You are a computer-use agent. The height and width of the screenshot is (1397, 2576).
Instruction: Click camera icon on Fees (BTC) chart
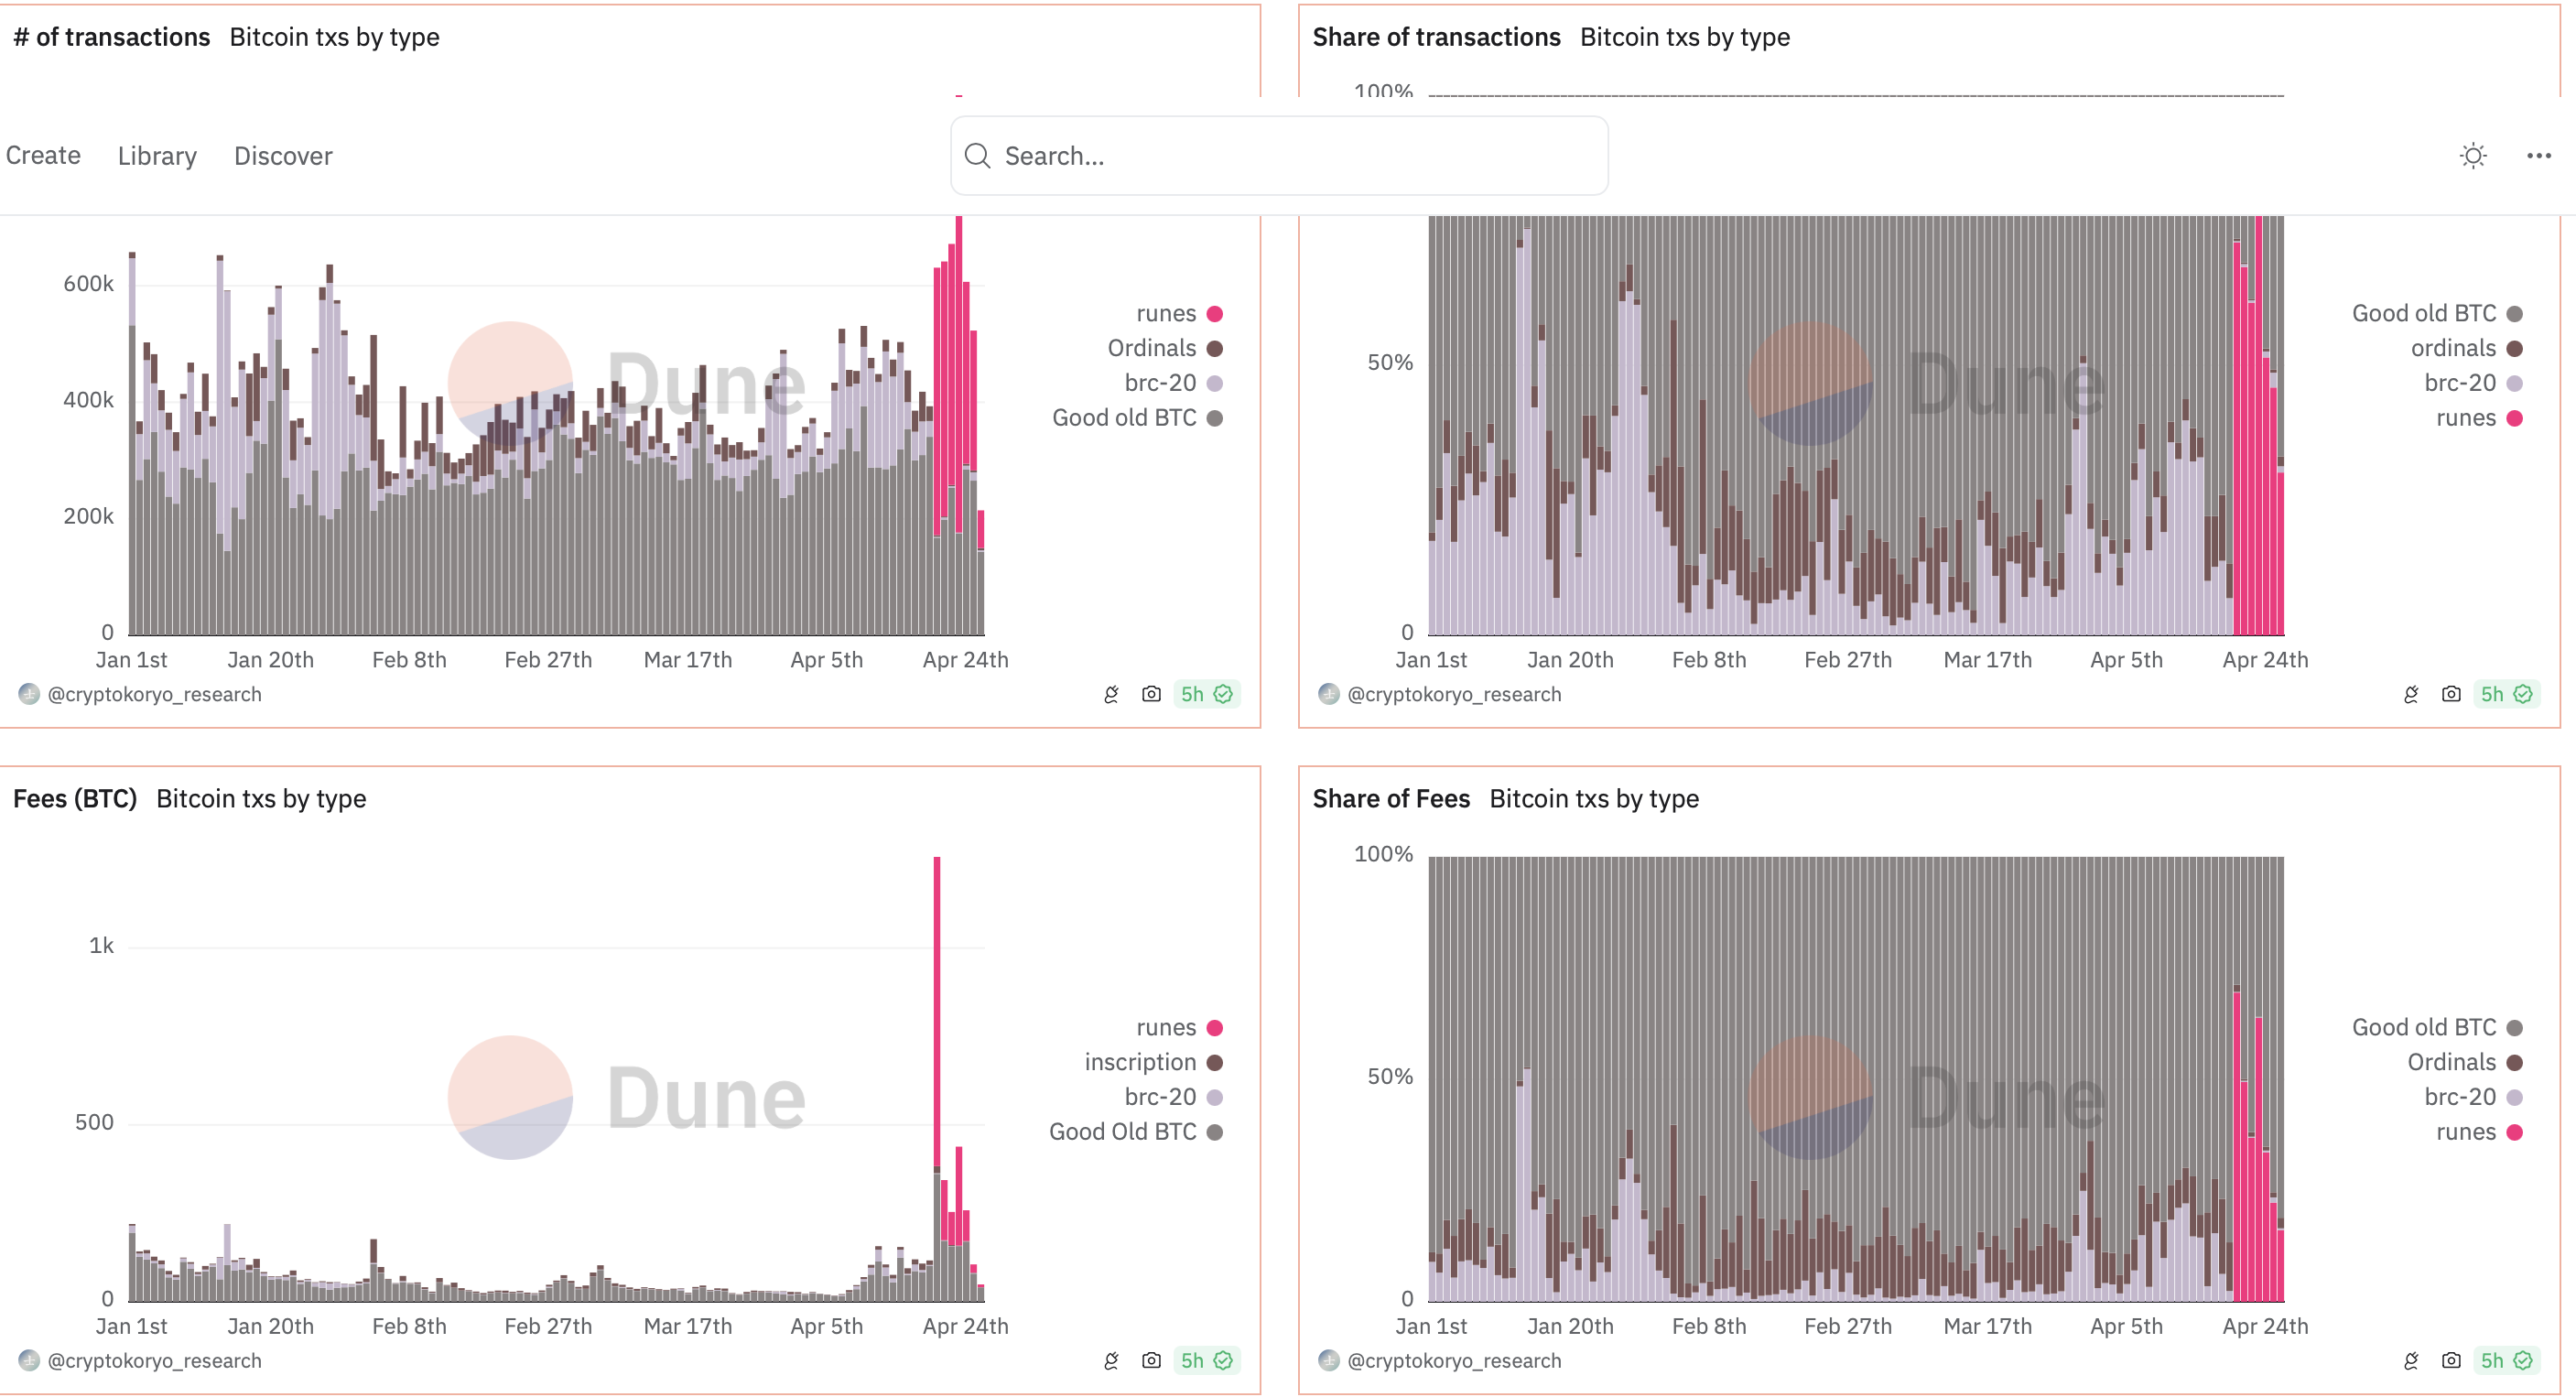(x=1151, y=1360)
